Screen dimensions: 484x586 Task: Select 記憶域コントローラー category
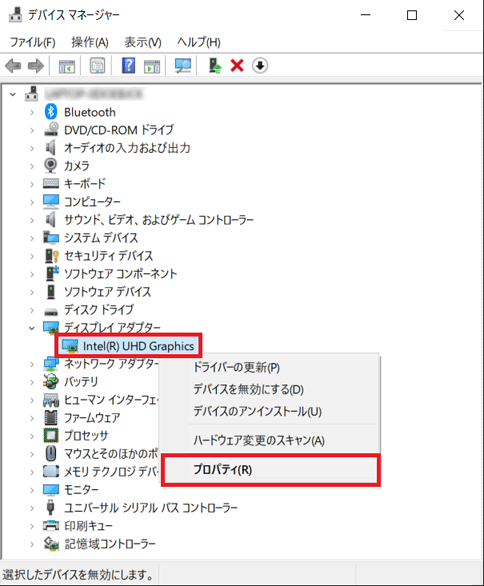pyautogui.click(x=110, y=544)
